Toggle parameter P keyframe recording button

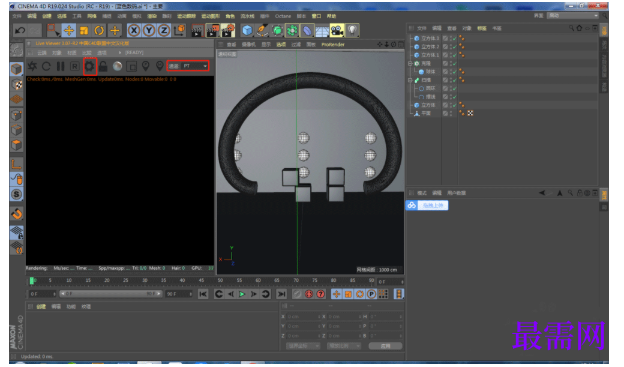[371, 294]
